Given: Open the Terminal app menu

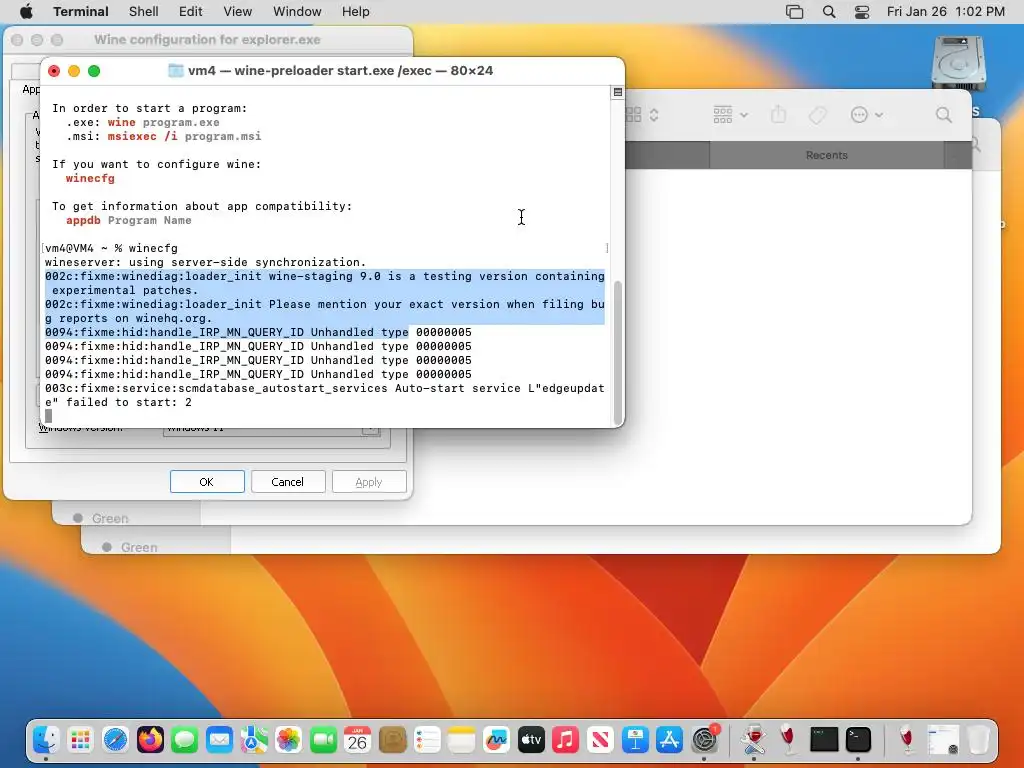Looking at the screenshot, I should point(81,12).
